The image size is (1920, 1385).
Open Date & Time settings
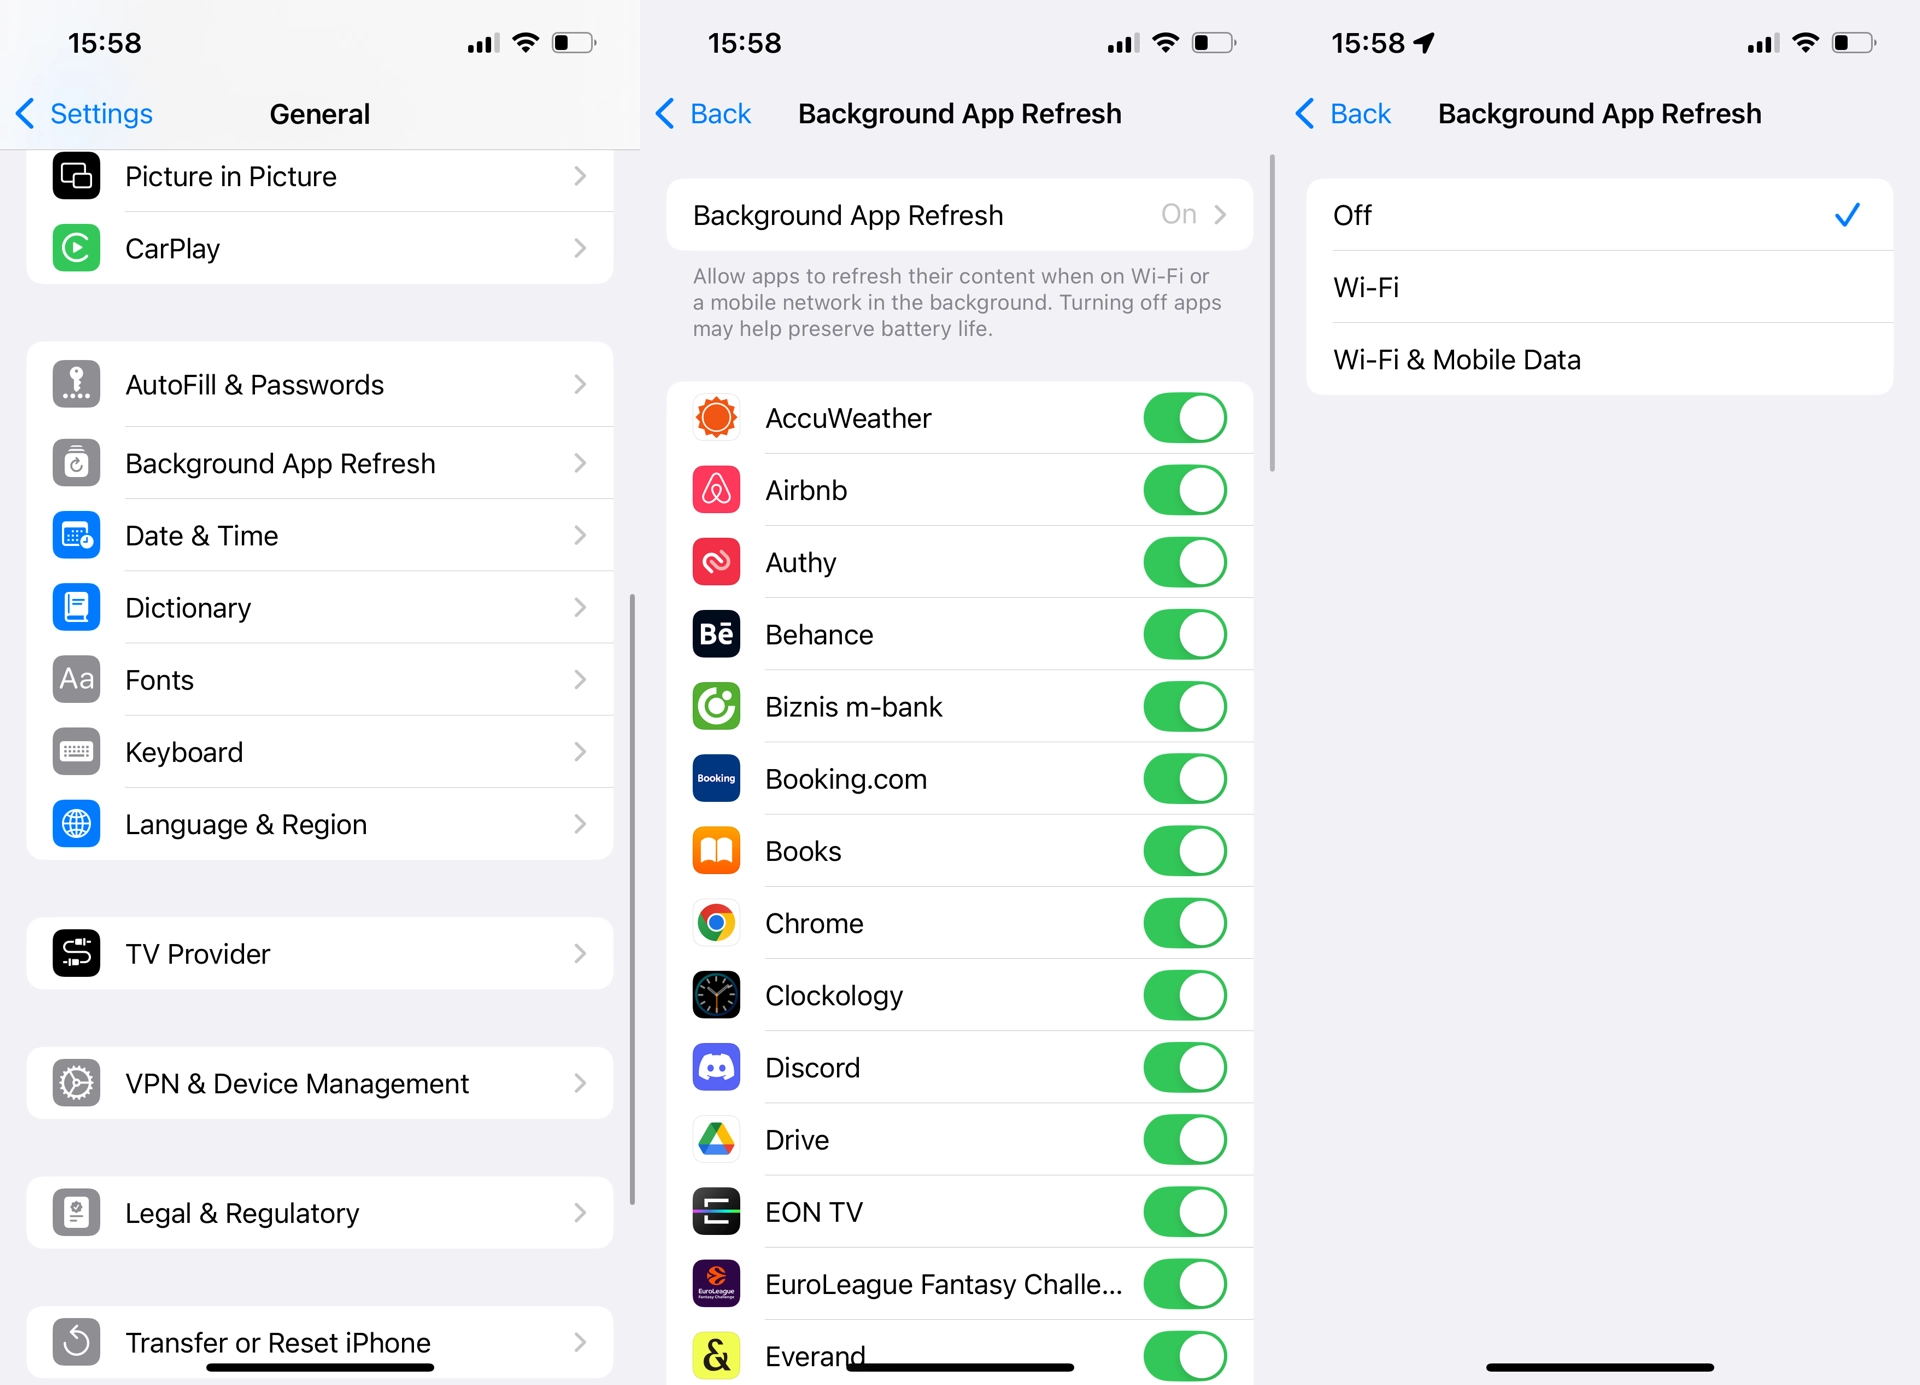tap(319, 534)
